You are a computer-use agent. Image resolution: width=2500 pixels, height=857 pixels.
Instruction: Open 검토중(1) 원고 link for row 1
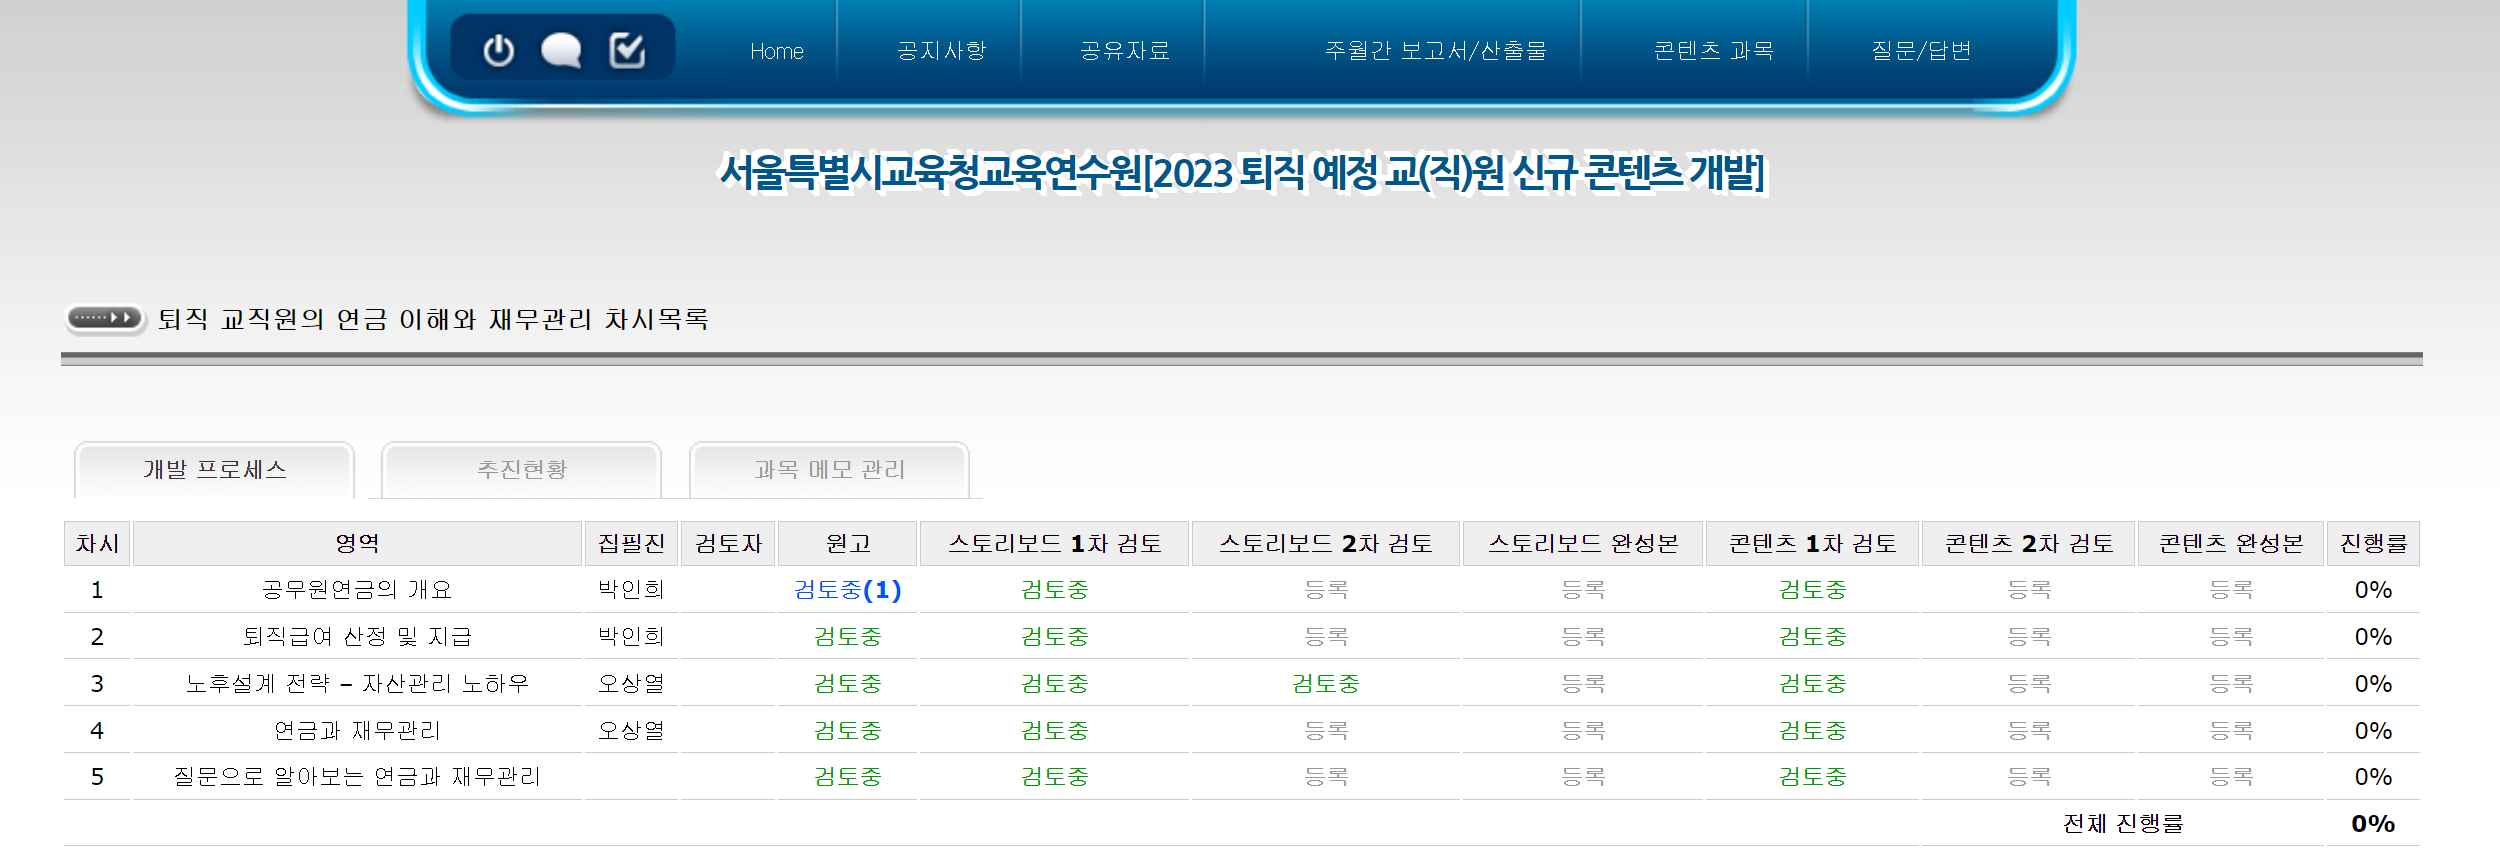[x=848, y=590]
